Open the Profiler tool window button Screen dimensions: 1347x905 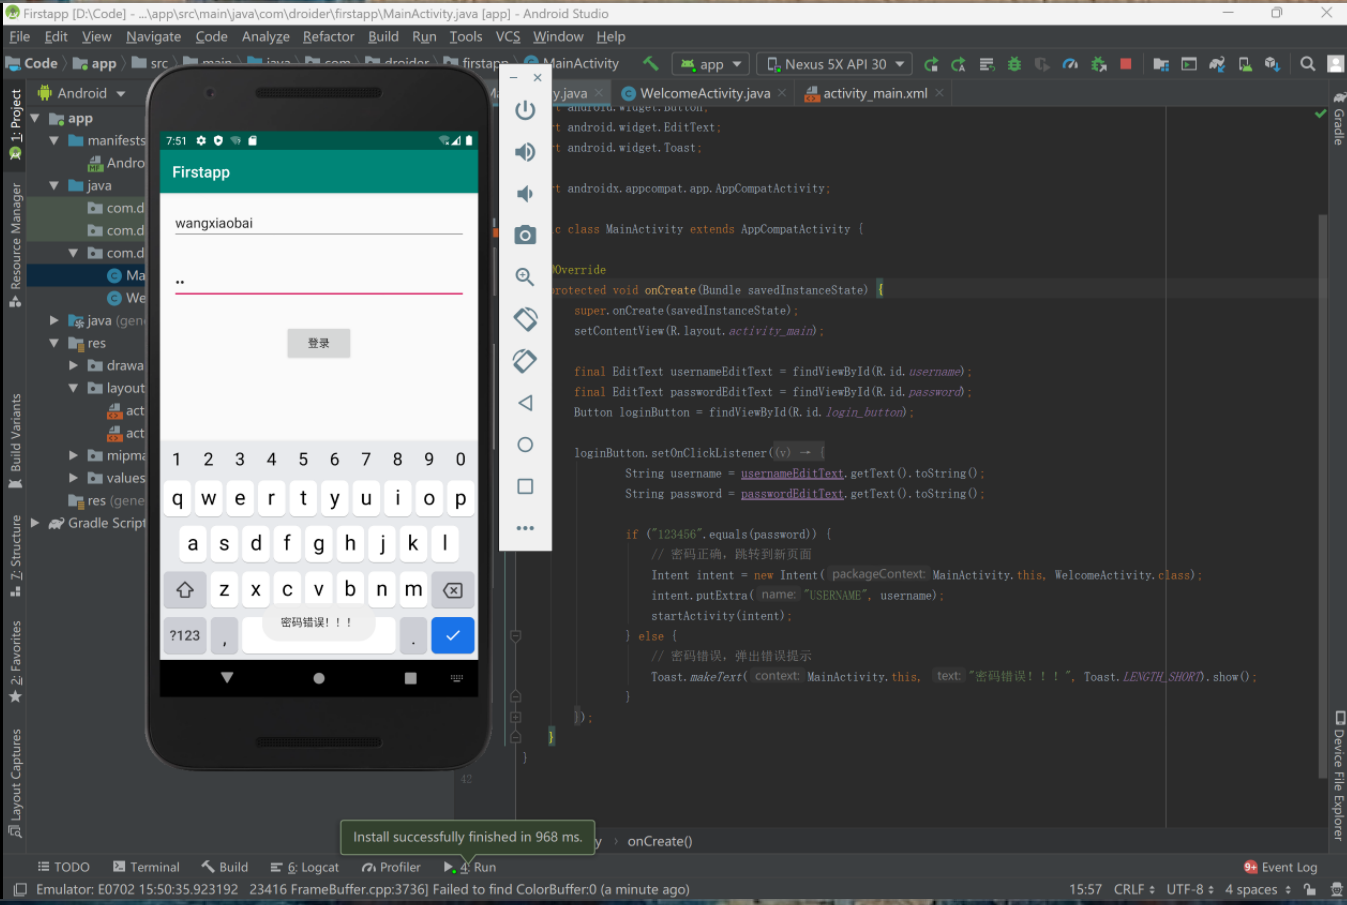pyautogui.click(x=391, y=867)
